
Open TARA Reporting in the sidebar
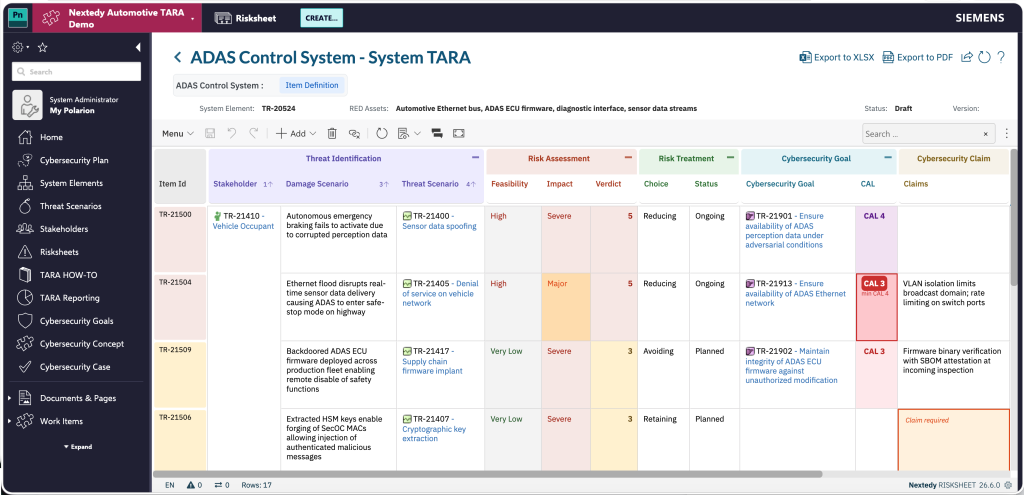(69, 298)
